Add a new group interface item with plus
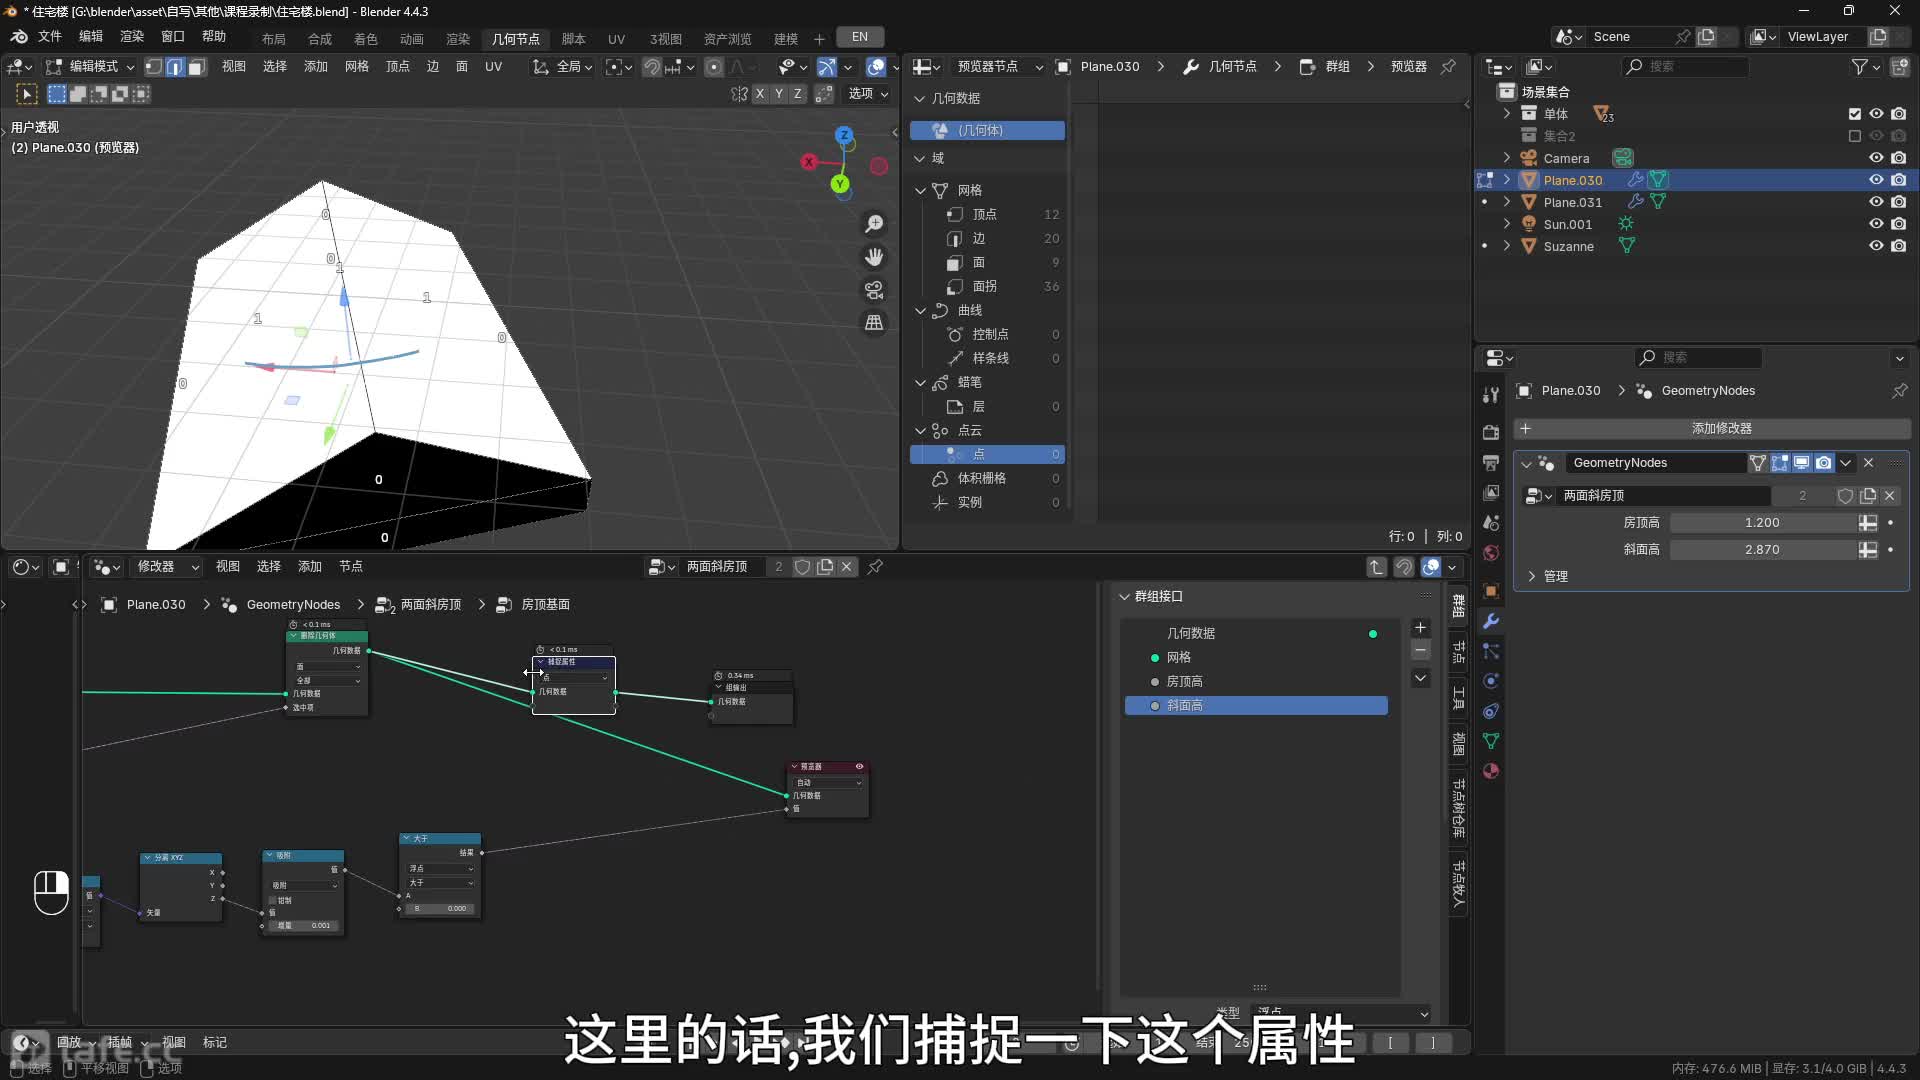The image size is (1920, 1080). click(1420, 628)
